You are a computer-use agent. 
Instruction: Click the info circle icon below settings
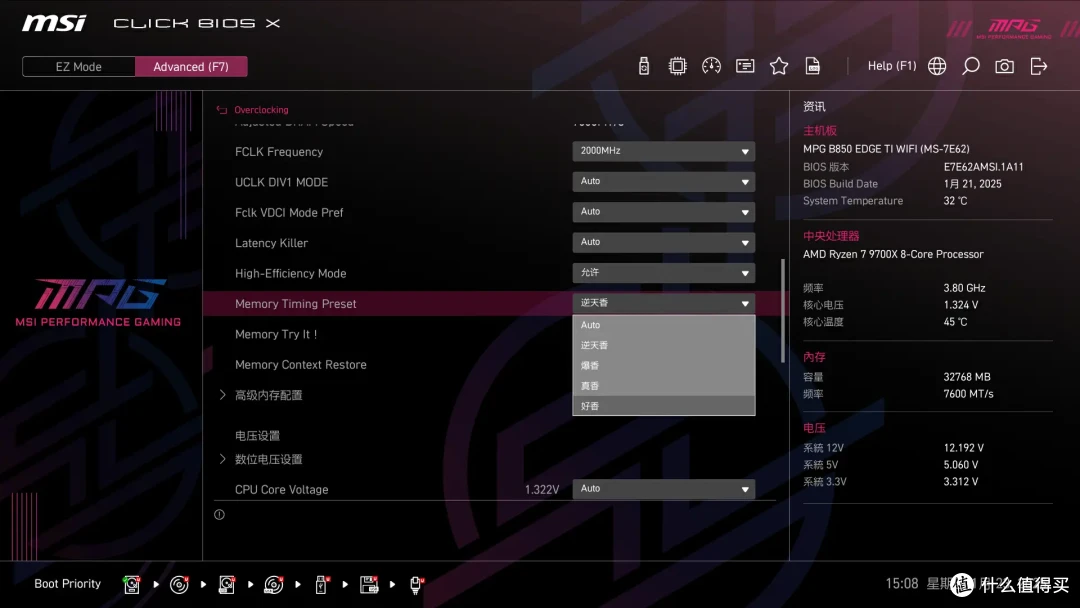(x=219, y=514)
